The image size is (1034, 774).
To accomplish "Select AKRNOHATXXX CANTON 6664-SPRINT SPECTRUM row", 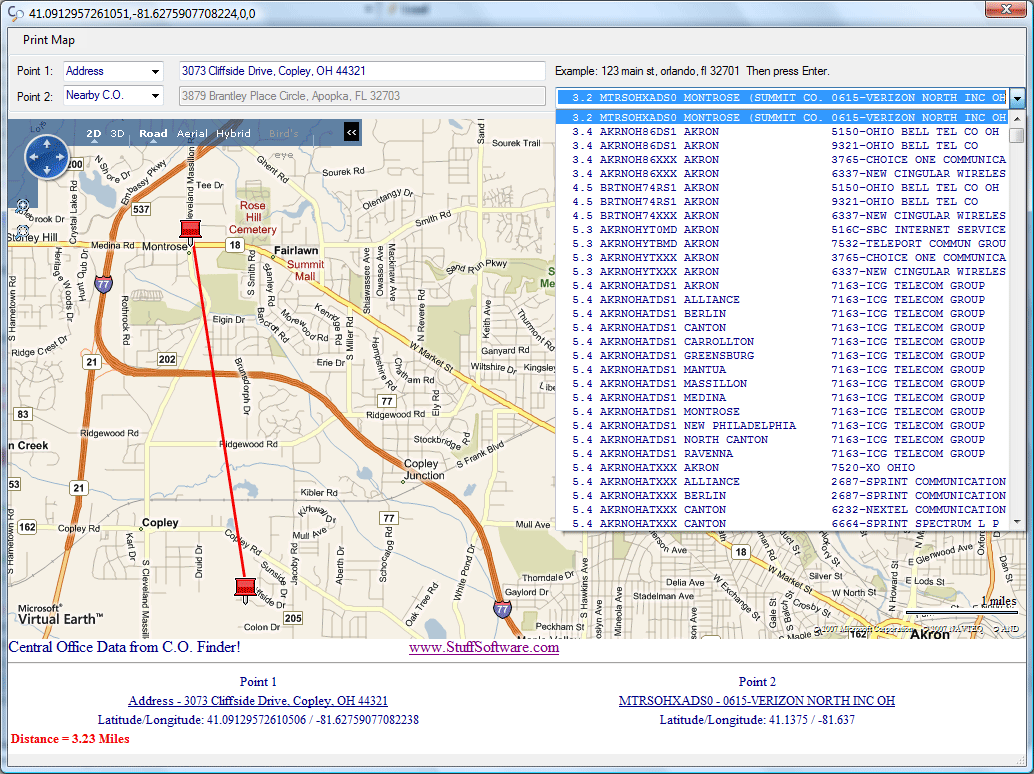I will (783, 523).
